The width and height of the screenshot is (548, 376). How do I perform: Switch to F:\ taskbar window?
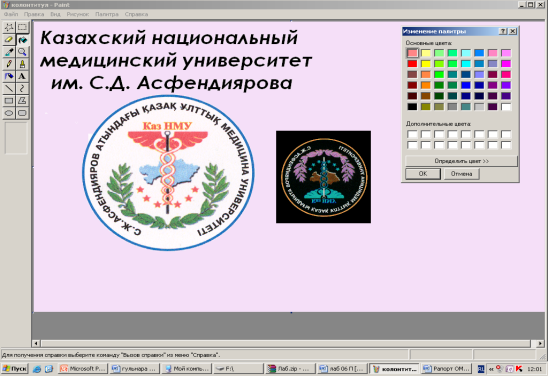tap(238, 369)
